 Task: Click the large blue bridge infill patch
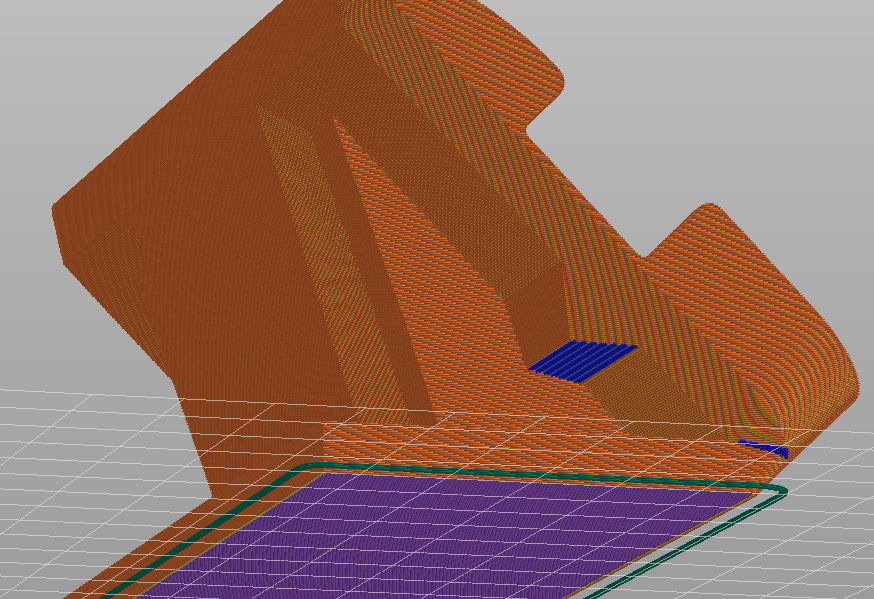[583, 361]
